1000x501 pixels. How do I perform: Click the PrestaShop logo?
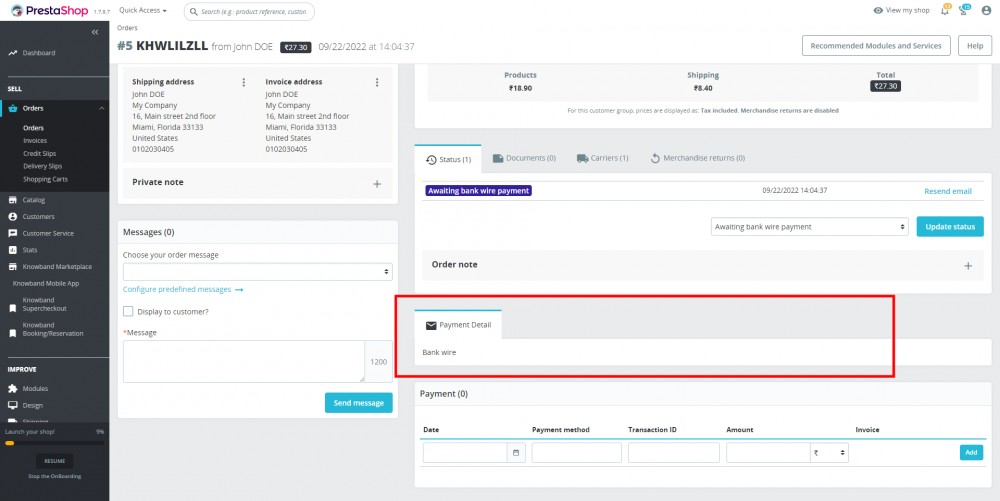click(49, 11)
